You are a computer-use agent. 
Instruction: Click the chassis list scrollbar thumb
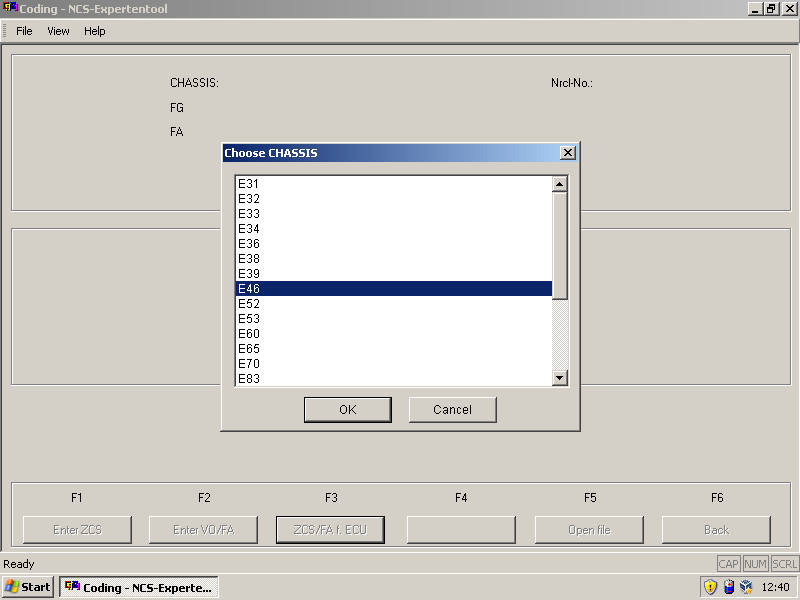(560, 245)
